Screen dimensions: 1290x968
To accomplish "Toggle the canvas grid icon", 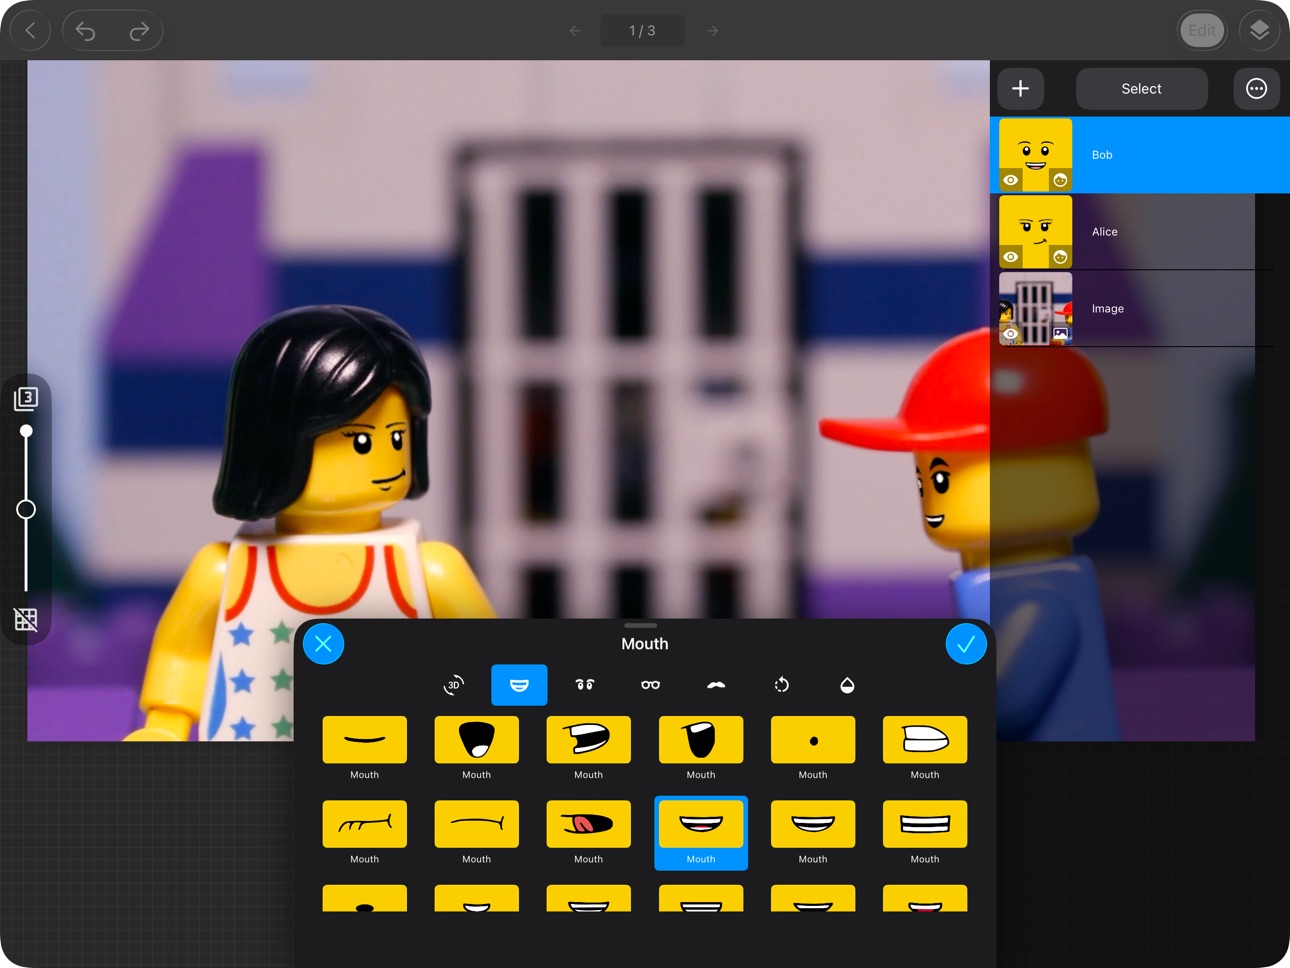I will click(26, 619).
